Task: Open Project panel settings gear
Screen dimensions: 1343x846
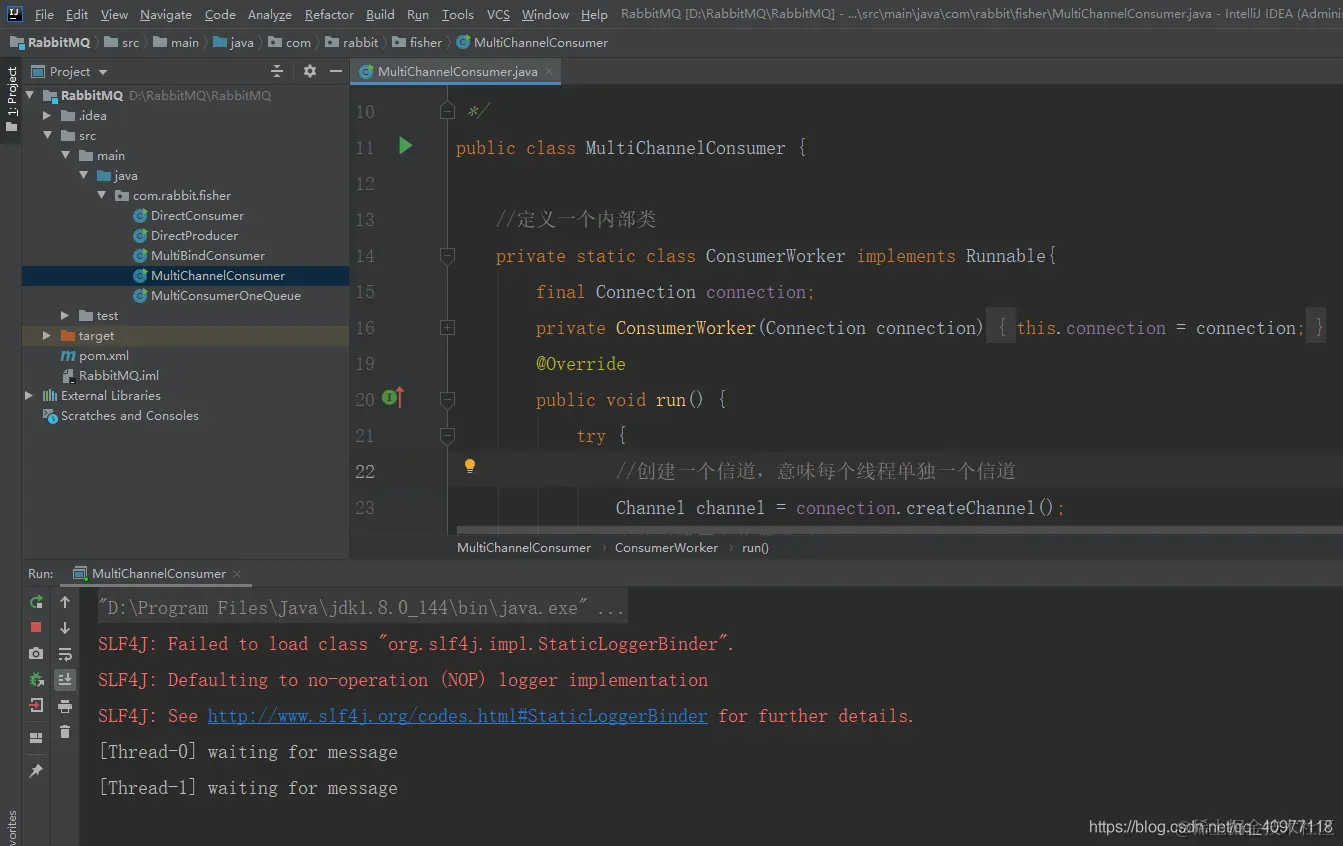Action: (x=310, y=71)
